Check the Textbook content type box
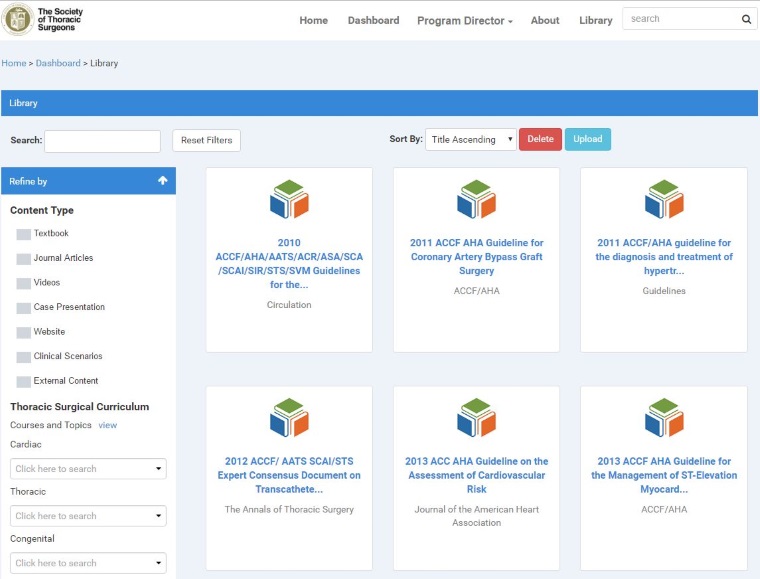 (24, 234)
